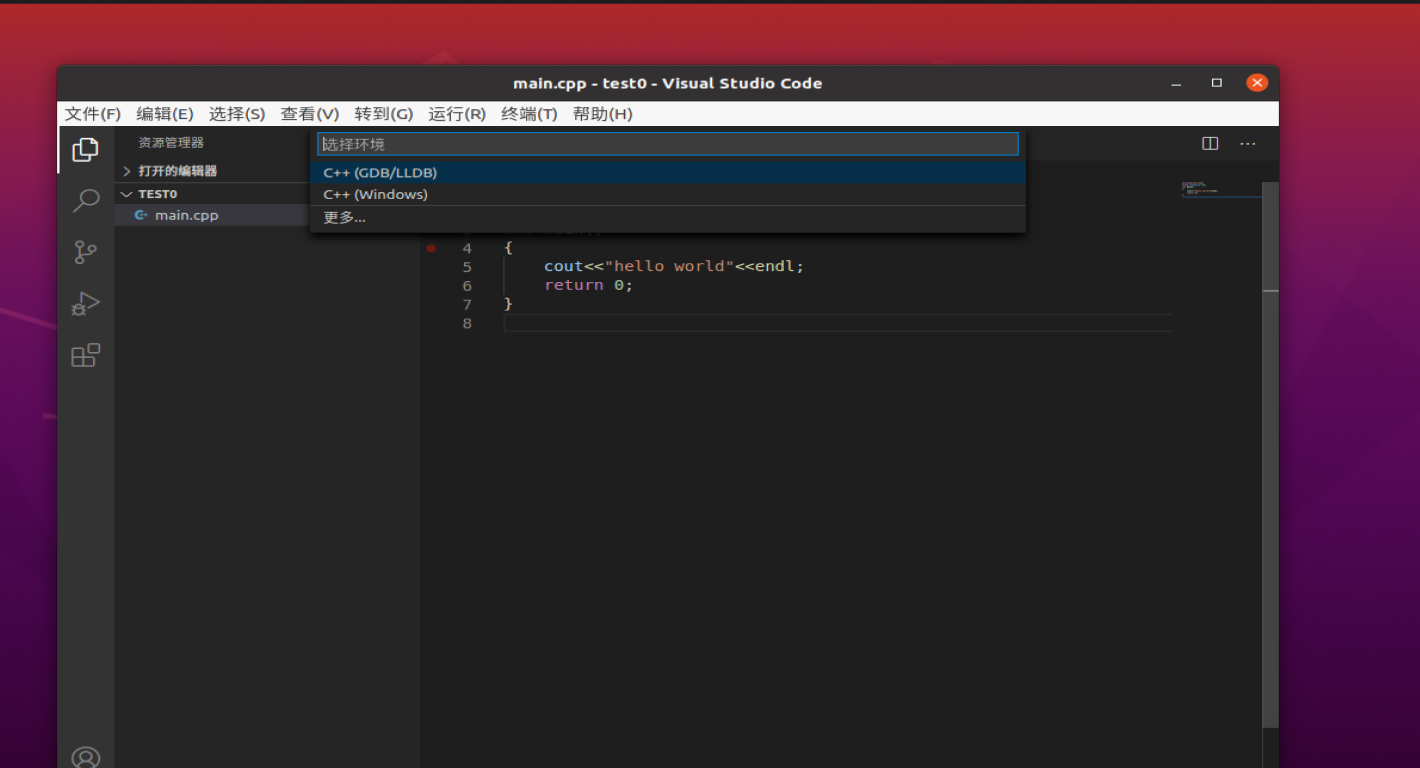Click the 资源管理器 panel title

pyautogui.click(x=171, y=143)
